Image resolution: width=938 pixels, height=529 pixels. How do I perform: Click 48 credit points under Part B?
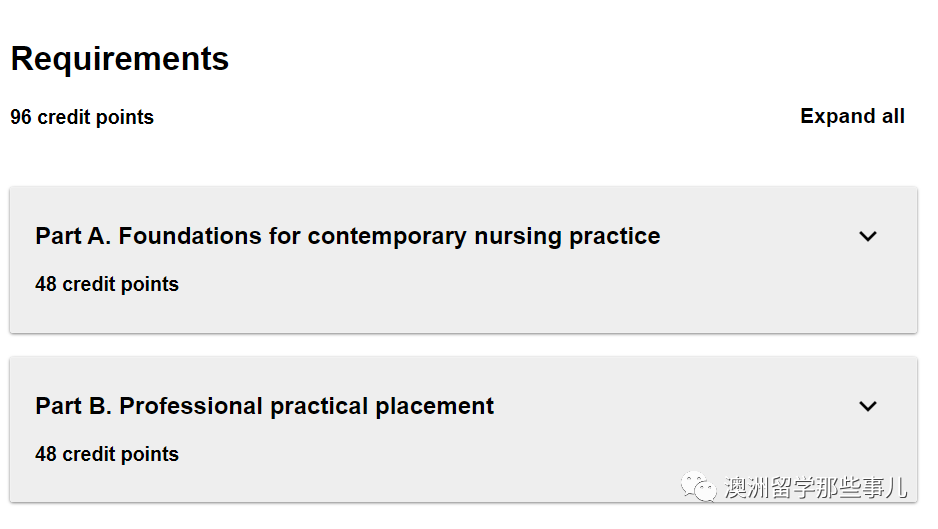click(107, 454)
